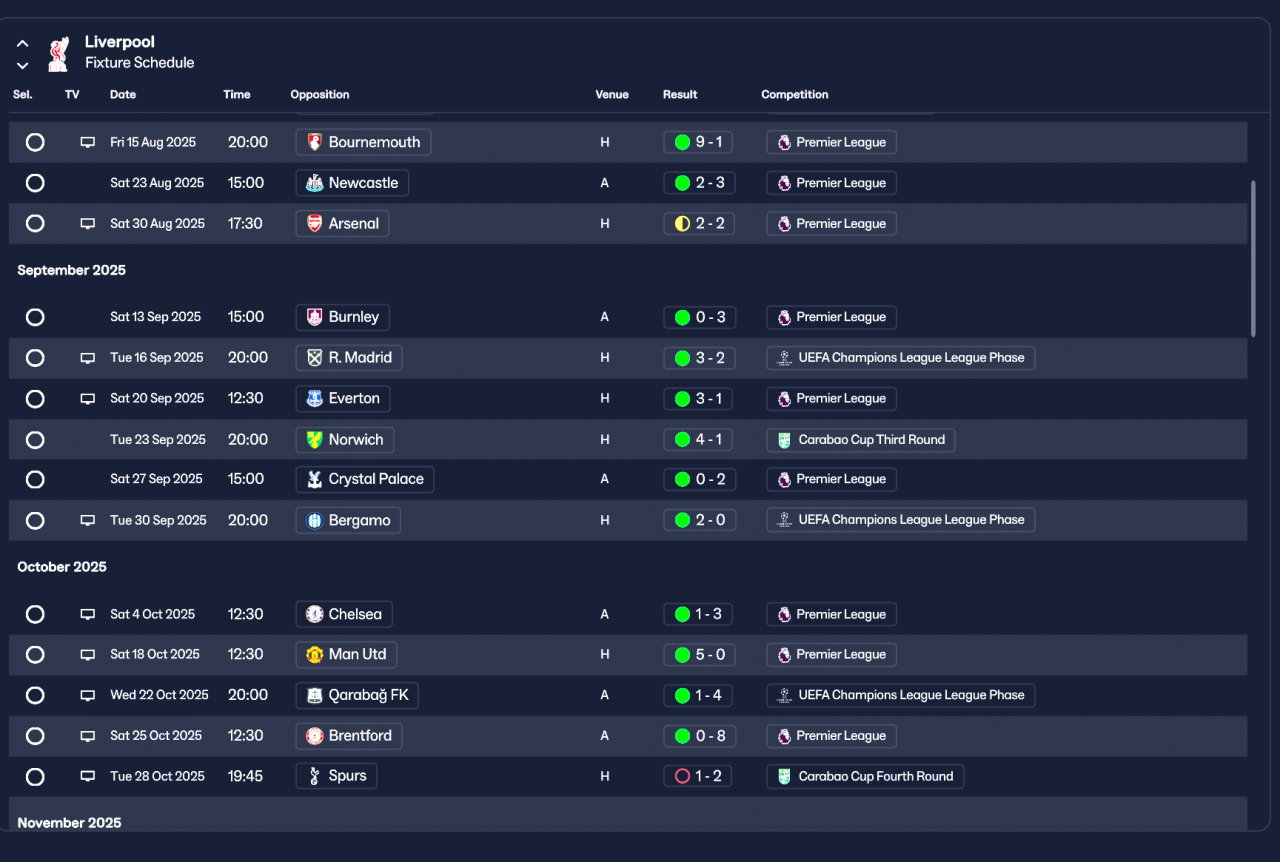Click the Brentford opposition button
The image size is (1280, 862).
tap(349, 735)
